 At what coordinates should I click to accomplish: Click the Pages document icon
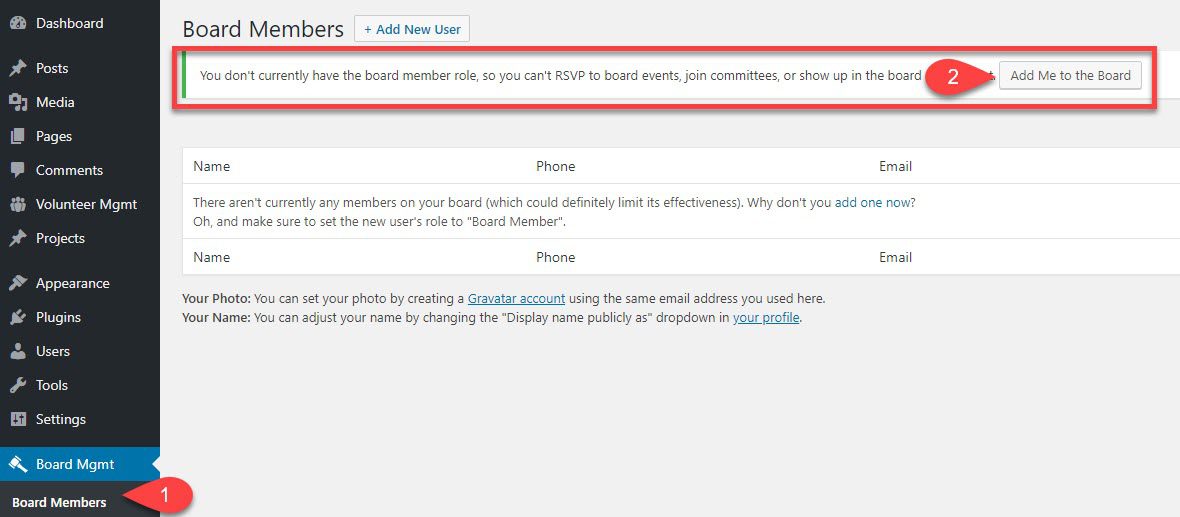(x=17, y=136)
